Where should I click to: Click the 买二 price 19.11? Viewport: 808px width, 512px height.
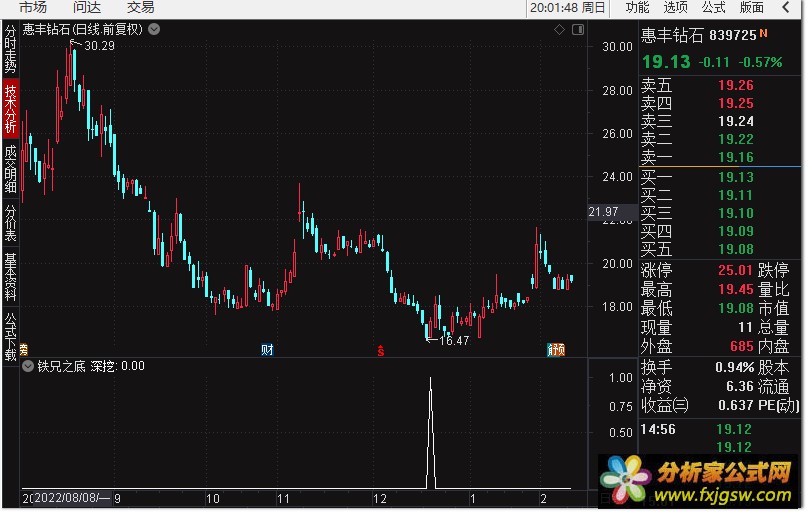coord(735,195)
